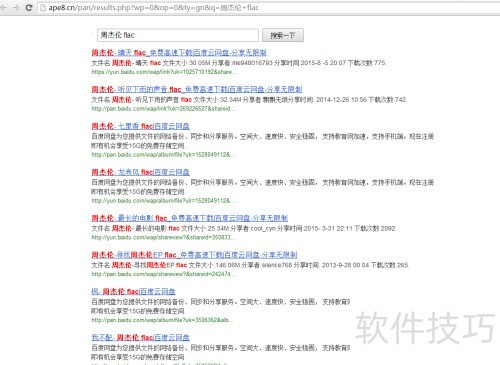
Task: Click the page icon in address bar
Action: [43, 8]
